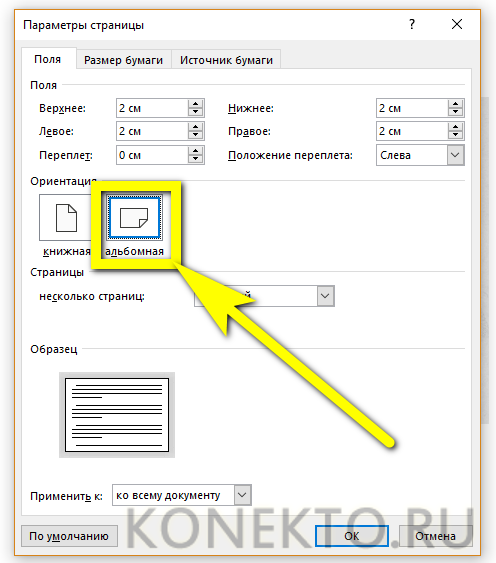Open the Применить к dropdown
Viewport: 496px width, 563px height.
(182, 495)
